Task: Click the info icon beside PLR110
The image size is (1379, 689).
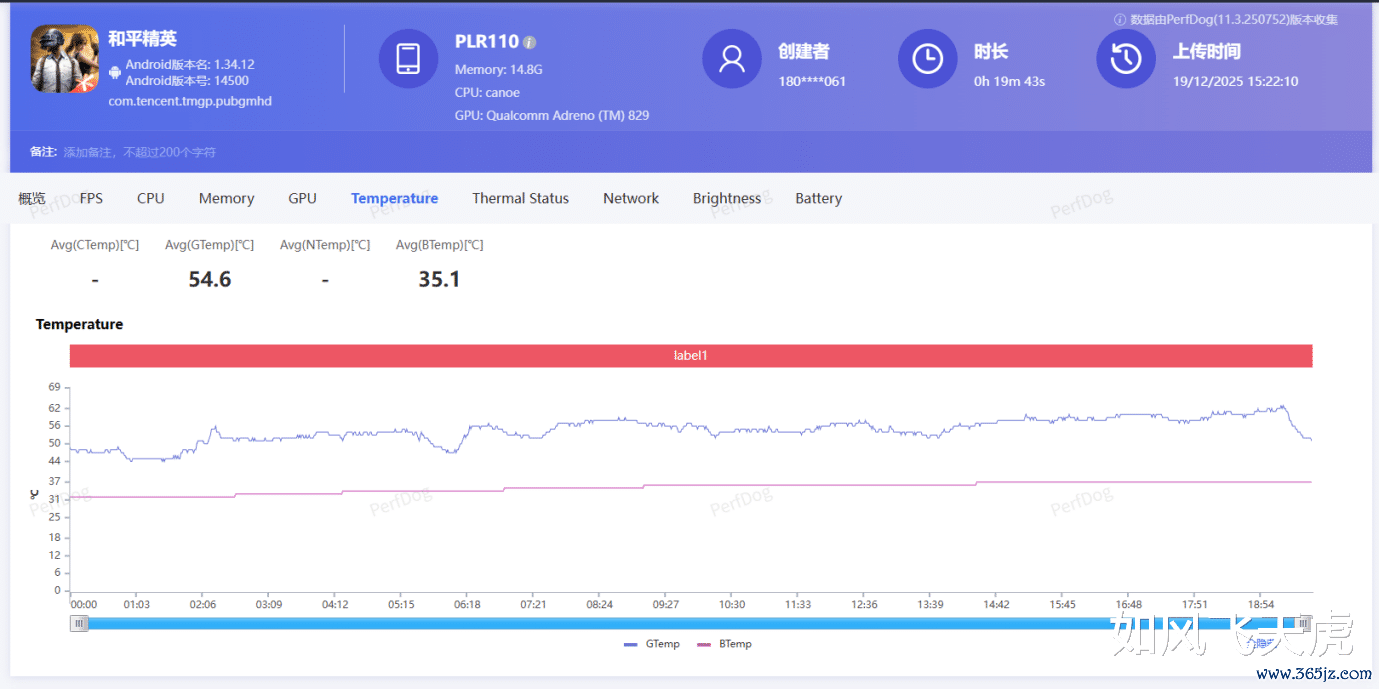Action: [x=530, y=43]
